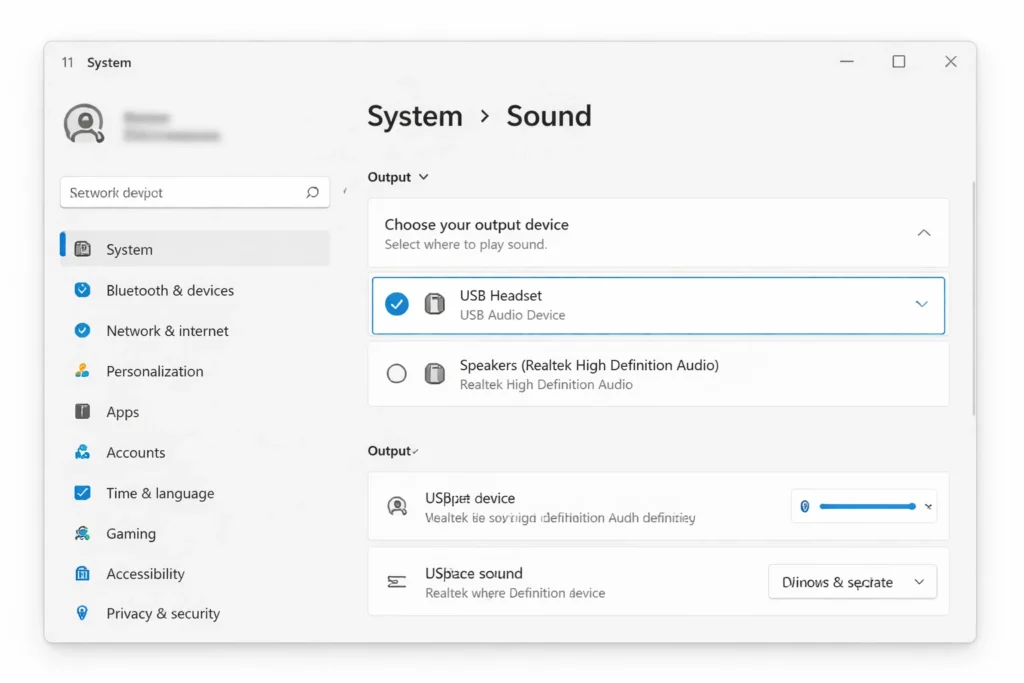The height and width of the screenshot is (683, 1024).
Task: Adjust the USB device volume slider
Action: [x=864, y=506]
